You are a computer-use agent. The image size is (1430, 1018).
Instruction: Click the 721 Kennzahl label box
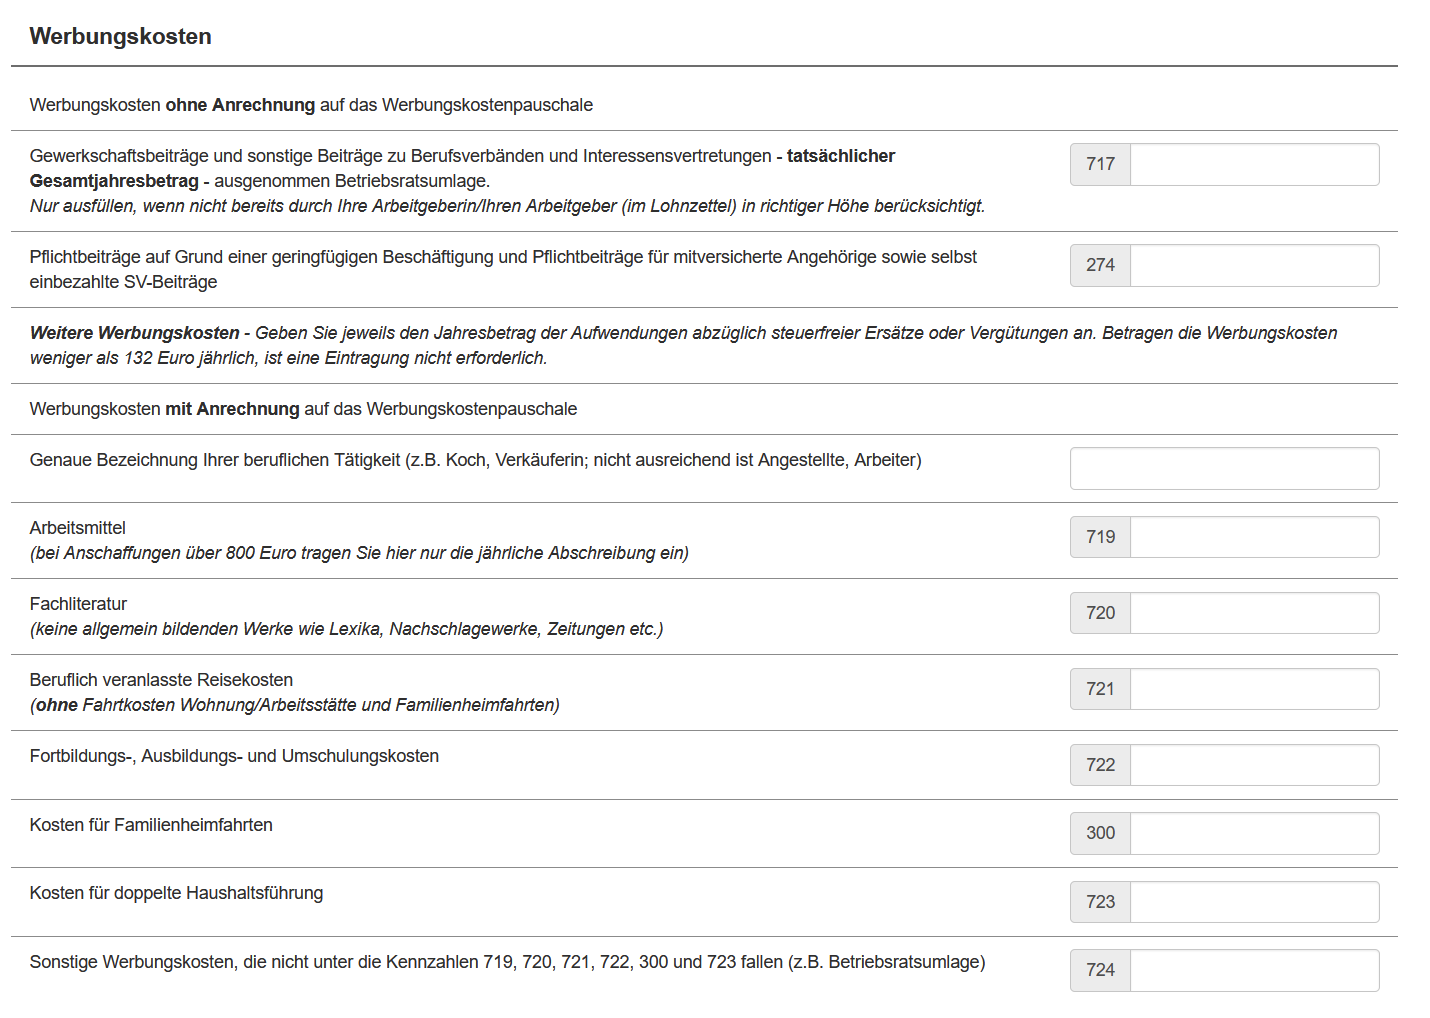click(1100, 689)
